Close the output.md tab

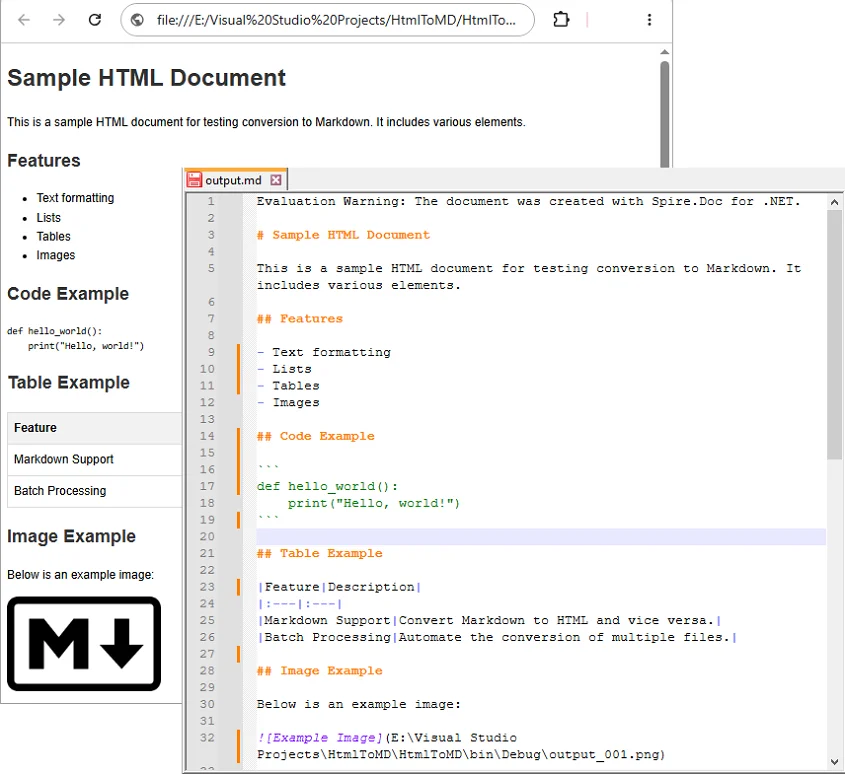pyautogui.click(x=276, y=180)
